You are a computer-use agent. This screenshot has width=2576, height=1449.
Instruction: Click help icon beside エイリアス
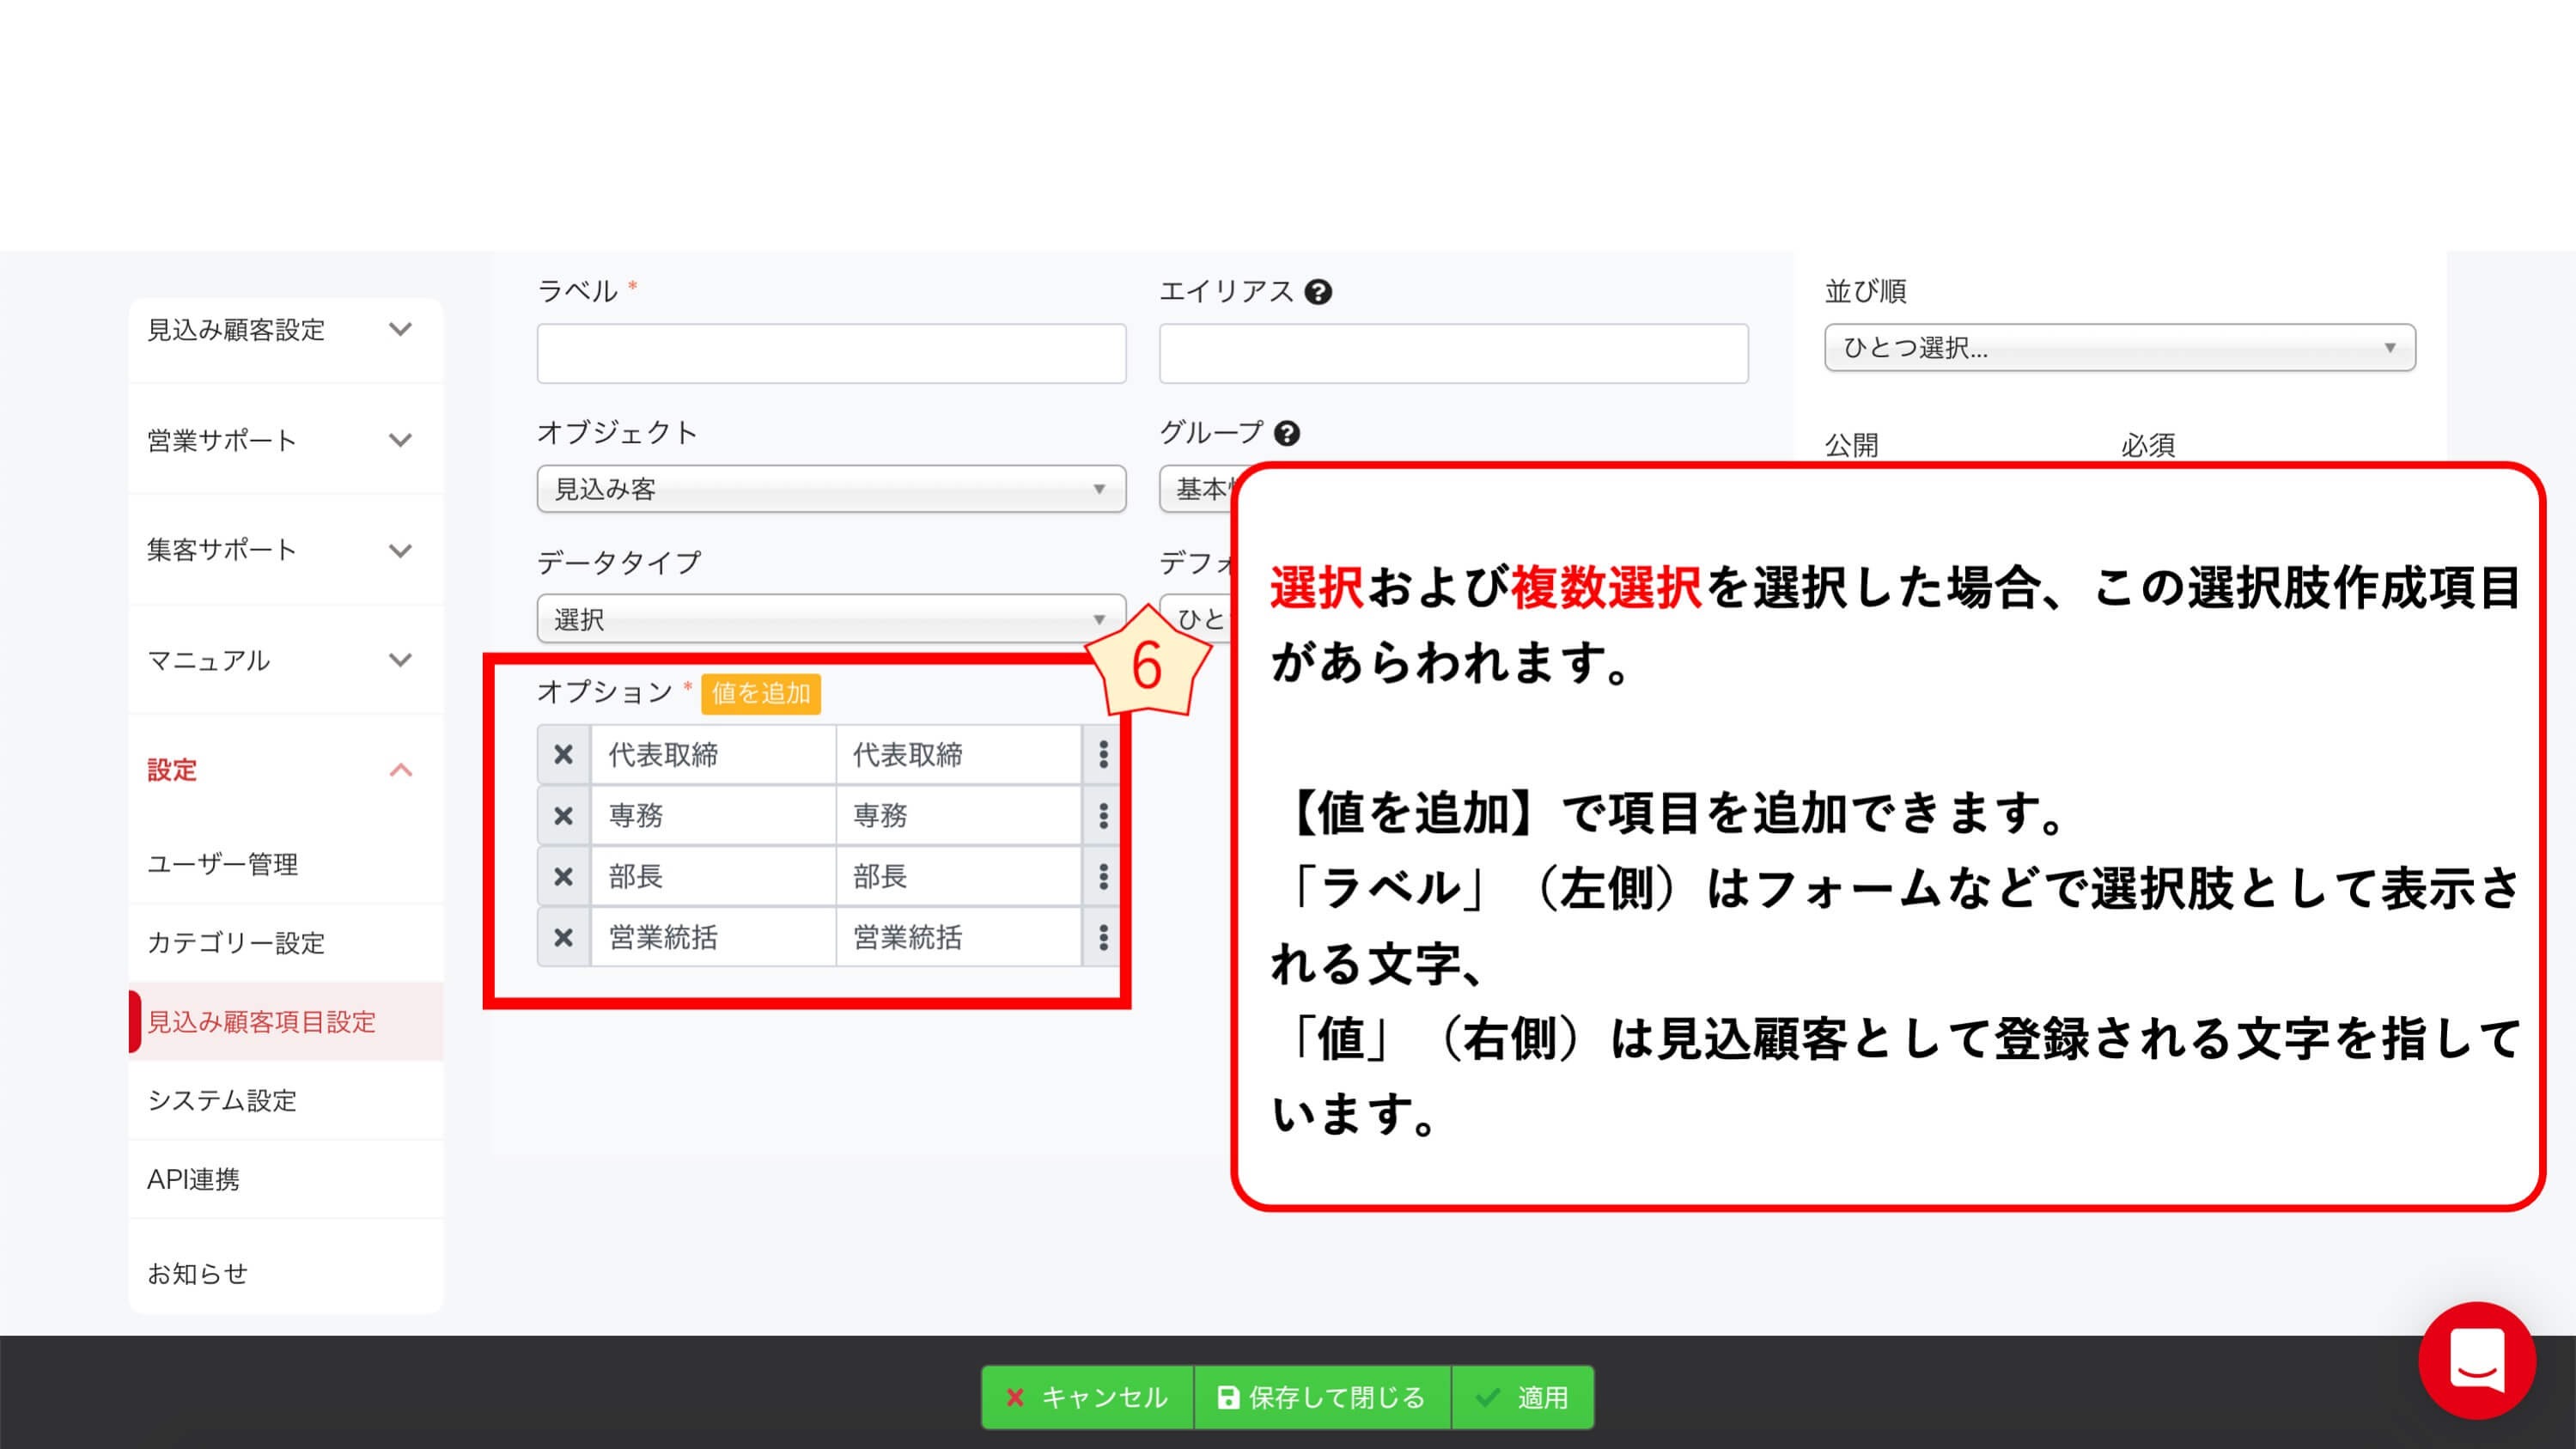[x=1318, y=292]
